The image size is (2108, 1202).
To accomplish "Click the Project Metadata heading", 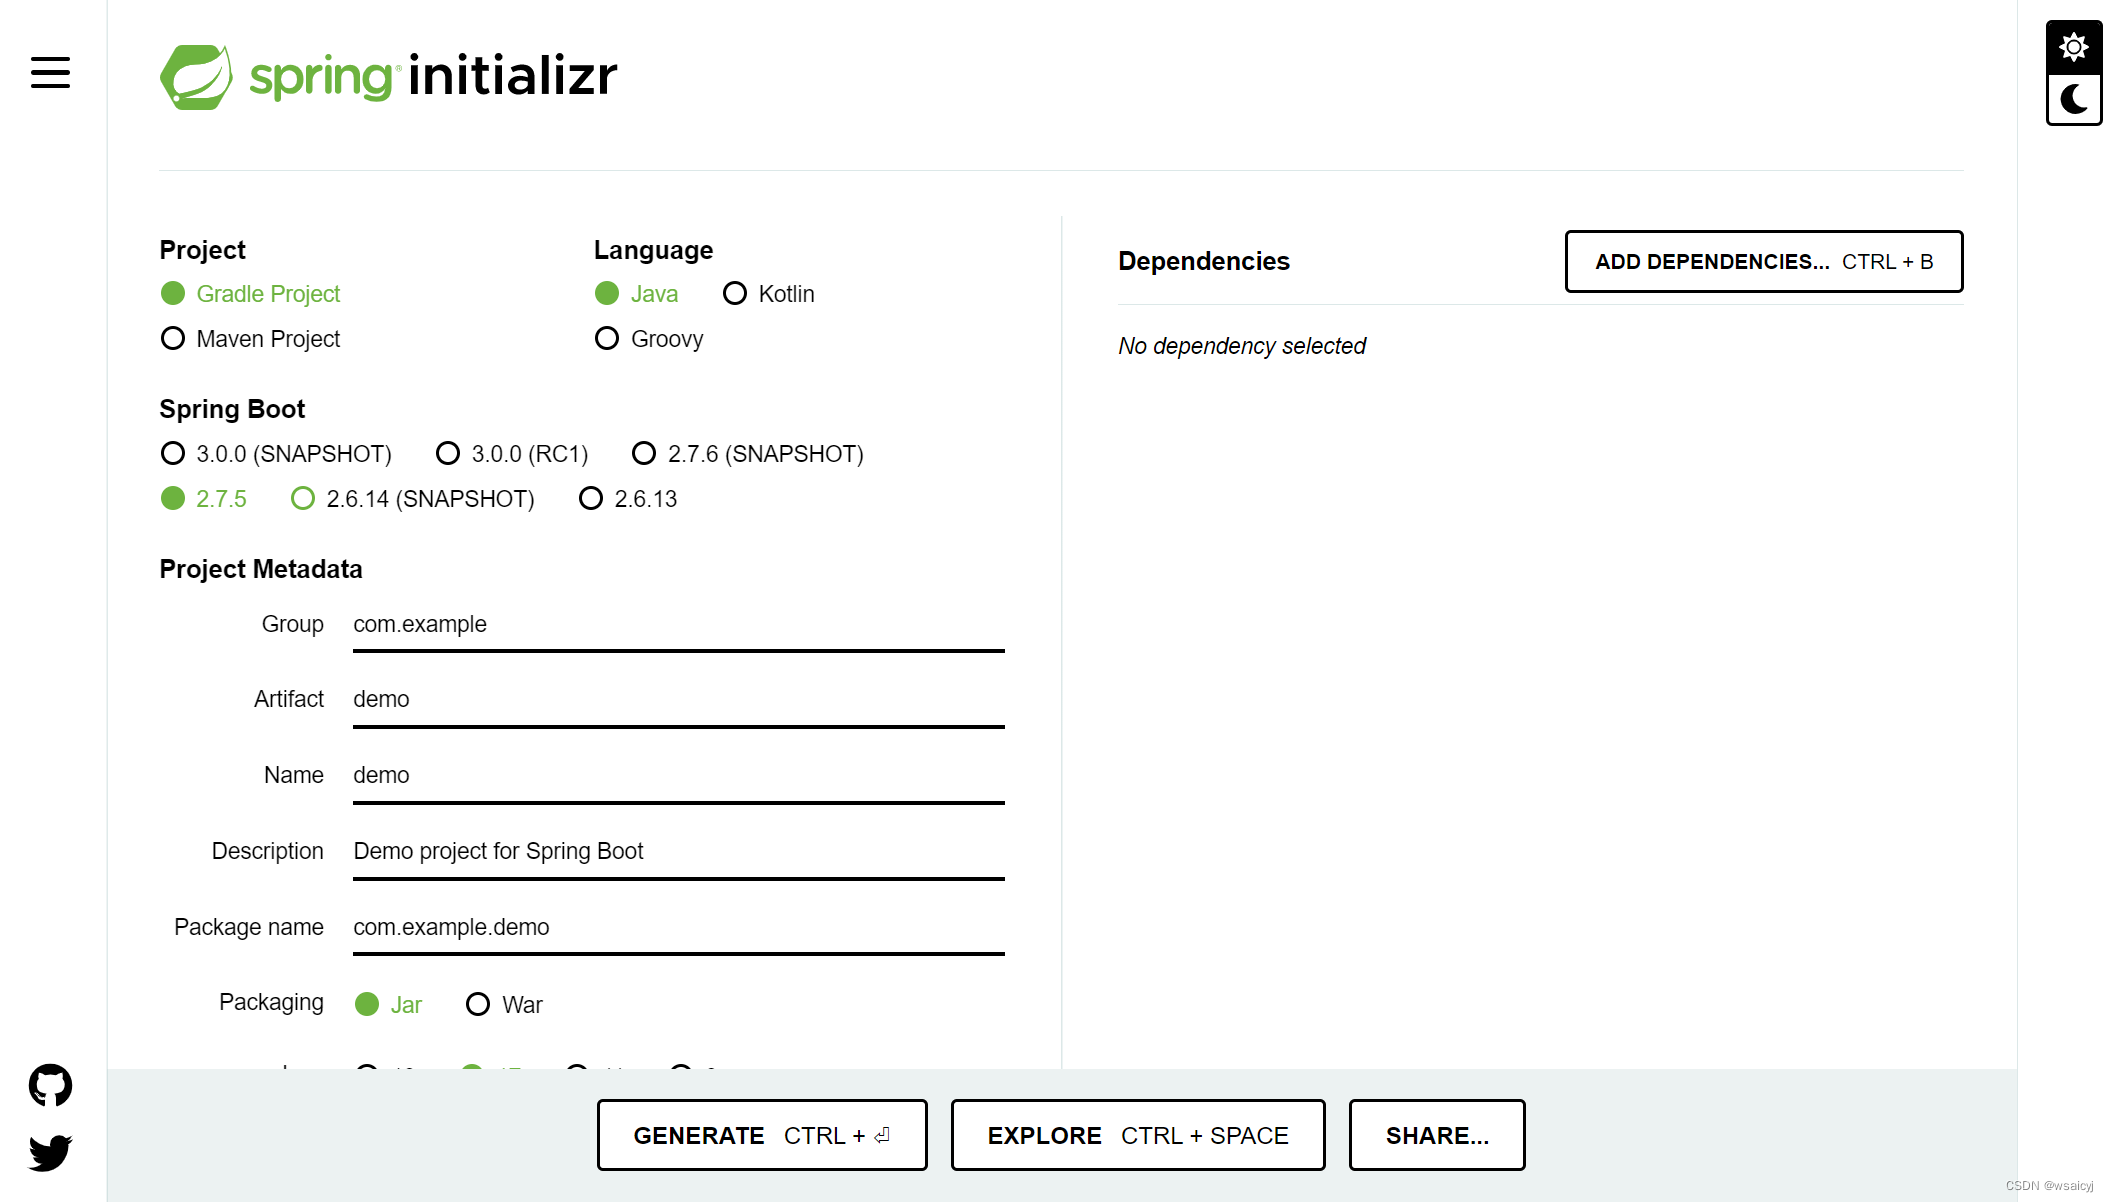I will [261, 569].
